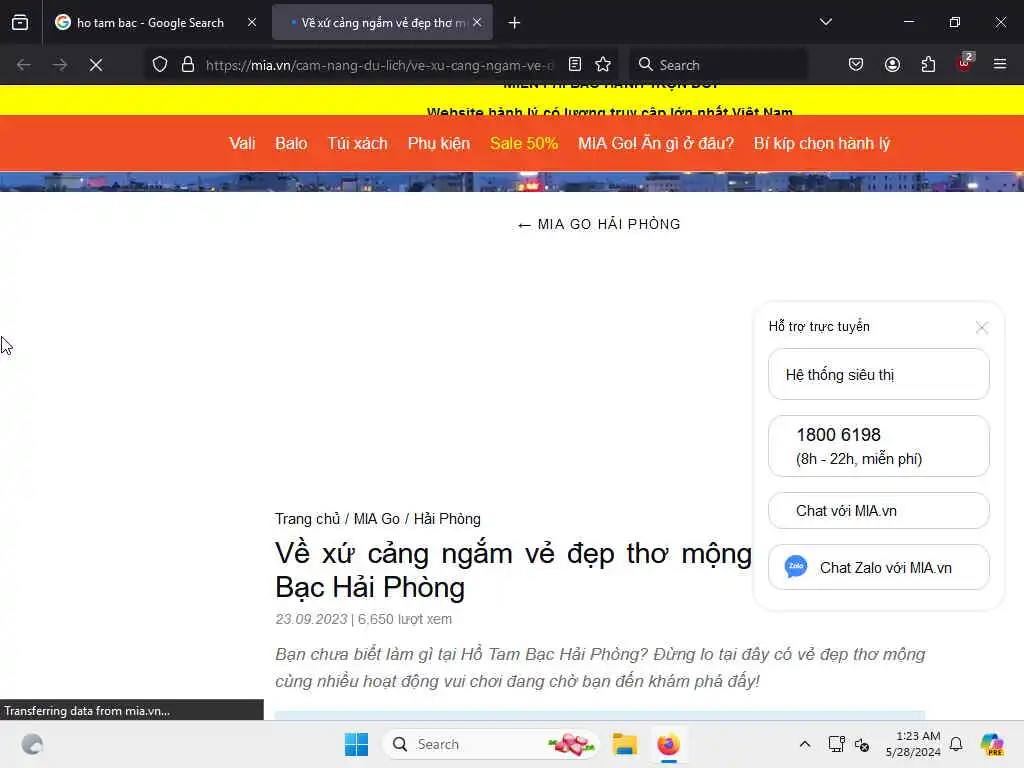The width and height of the screenshot is (1024, 768).
Task: Open Firefox application hamburger menu
Action: point(1000,65)
